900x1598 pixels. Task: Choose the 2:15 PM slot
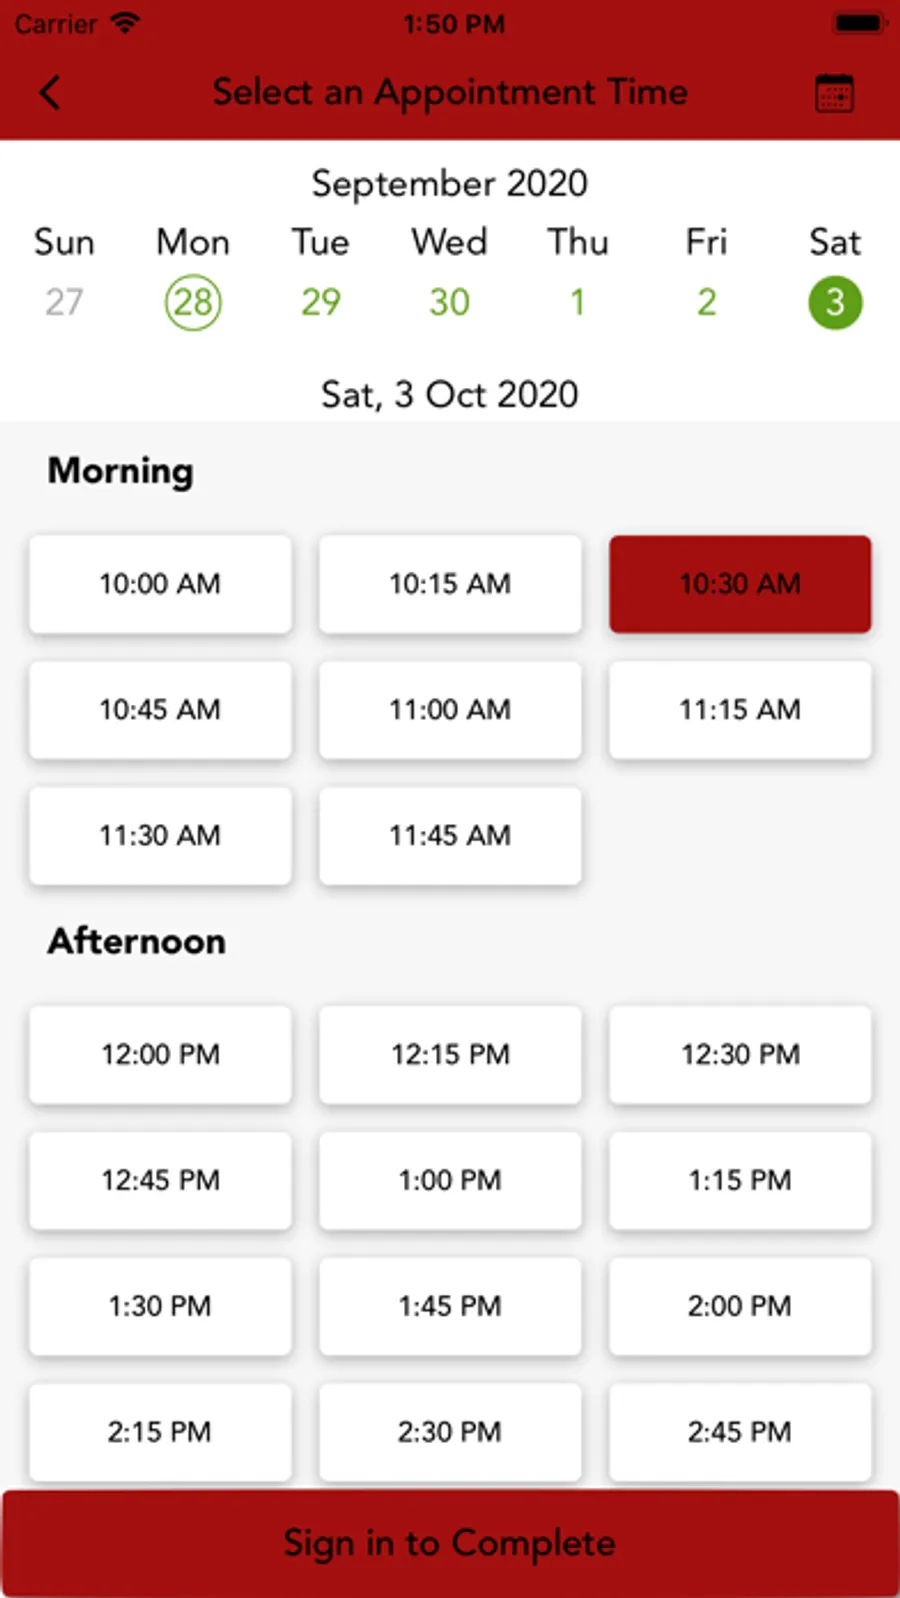[x=160, y=1432]
